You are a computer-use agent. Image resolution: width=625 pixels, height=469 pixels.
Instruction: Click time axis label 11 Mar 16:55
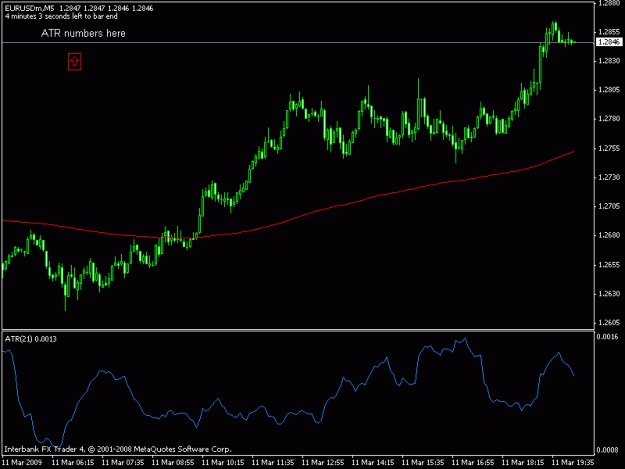coord(473,463)
